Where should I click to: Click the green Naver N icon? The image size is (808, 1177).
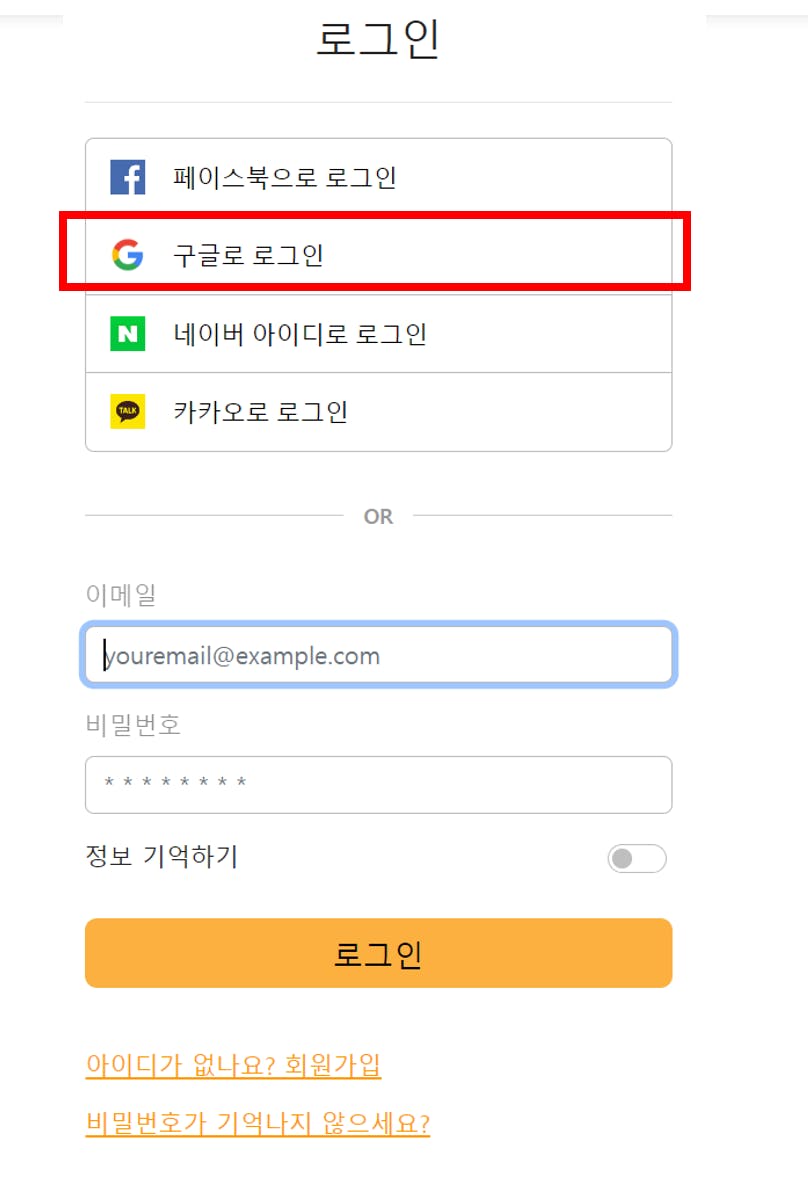click(x=128, y=333)
